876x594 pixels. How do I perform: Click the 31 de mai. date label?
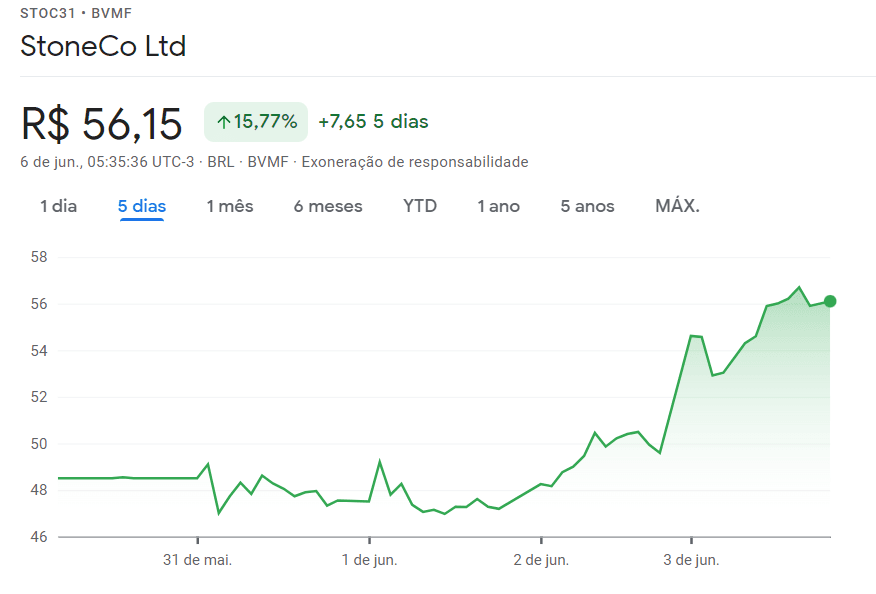tap(197, 560)
